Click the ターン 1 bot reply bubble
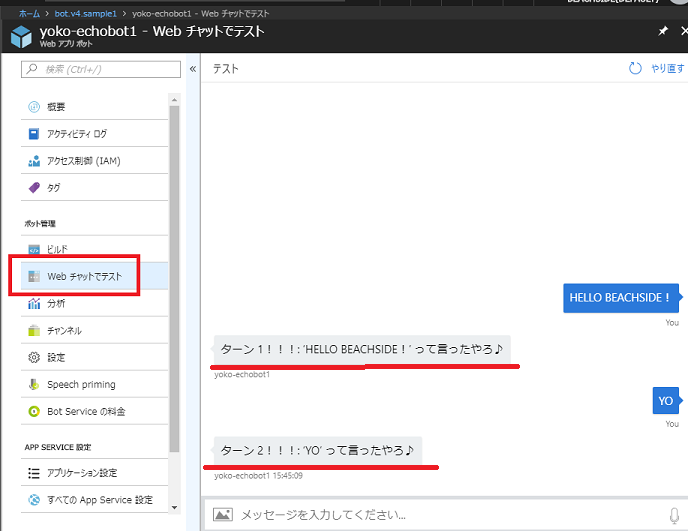The height and width of the screenshot is (531, 688). [x=362, y=349]
